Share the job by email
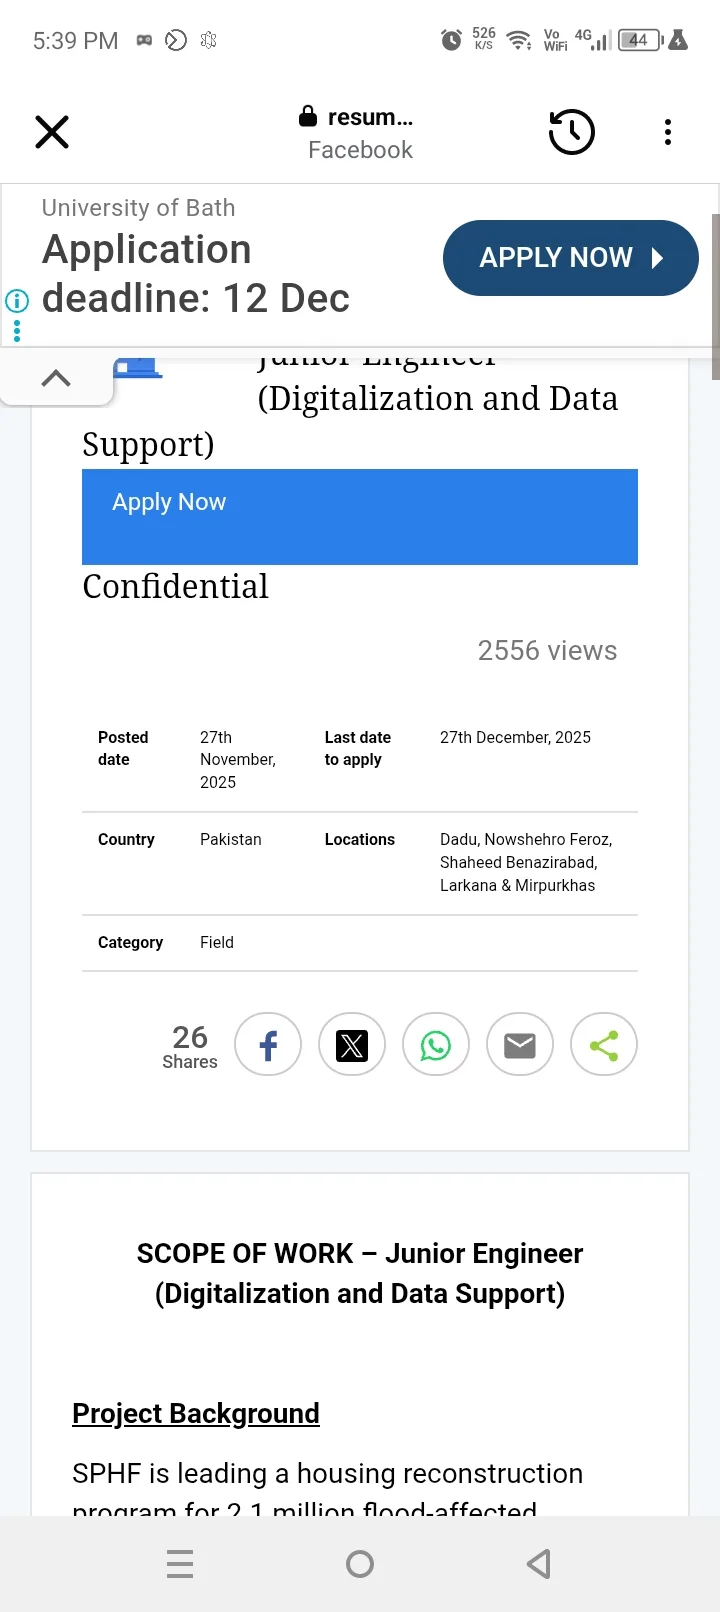The height and width of the screenshot is (1612, 720). [520, 1045]
